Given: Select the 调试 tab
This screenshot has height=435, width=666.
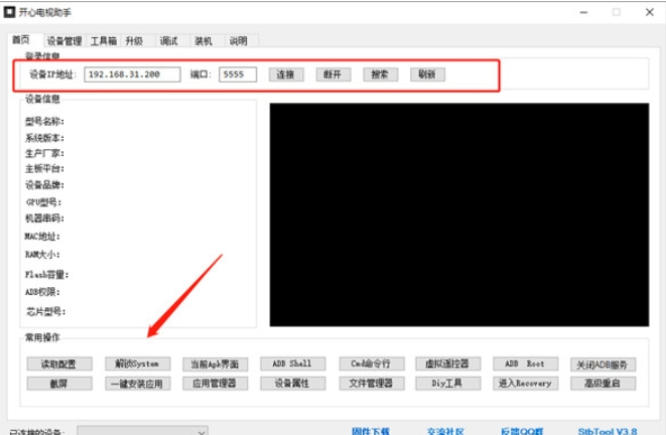Looking at the screenshot, I should 169,41.
